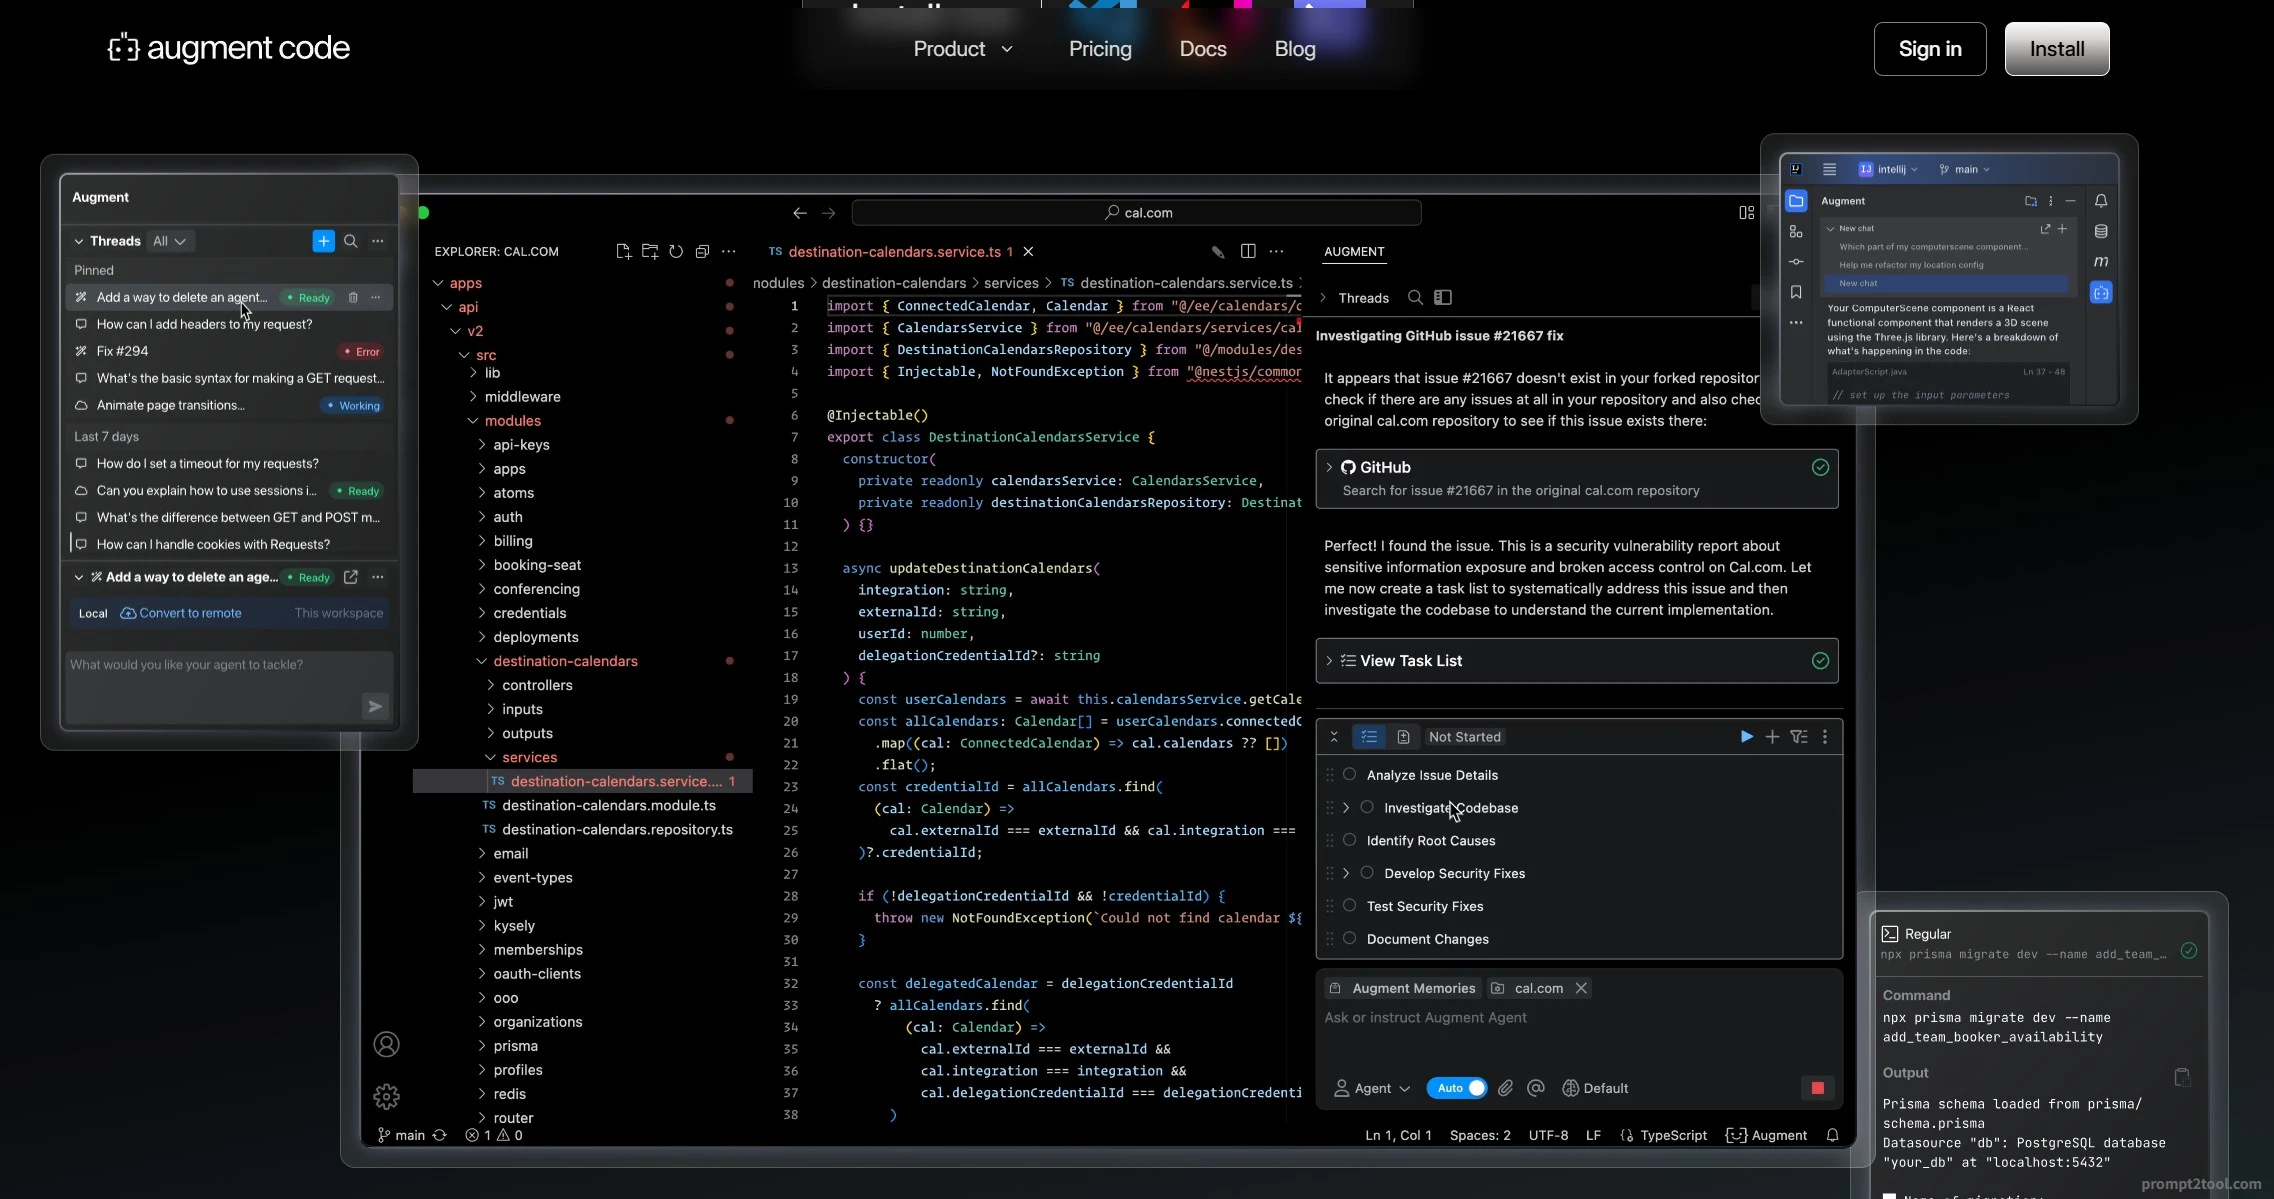The image size is (2274, 1199).
Task: Stop the running agent red button
Action: (1818, 1088)
